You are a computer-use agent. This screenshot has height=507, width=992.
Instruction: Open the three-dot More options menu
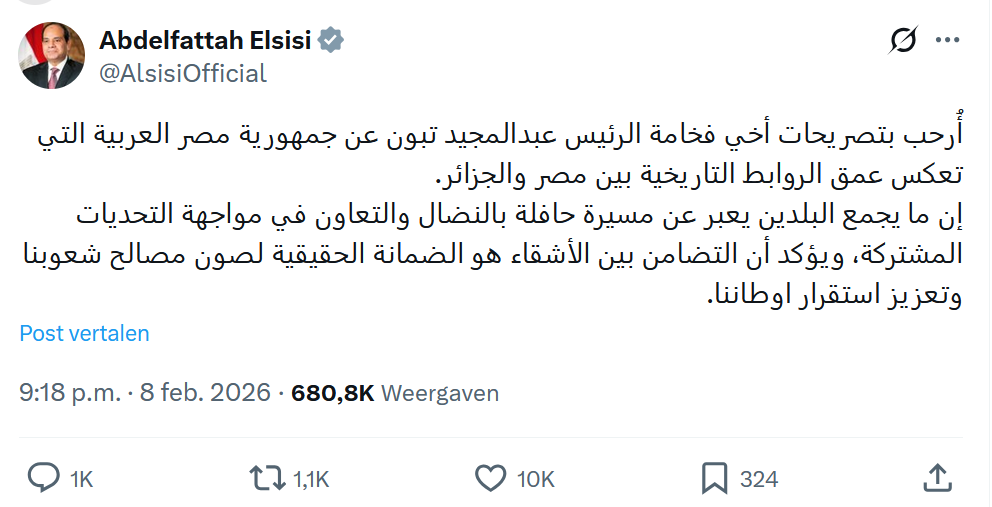pos(948,41)
